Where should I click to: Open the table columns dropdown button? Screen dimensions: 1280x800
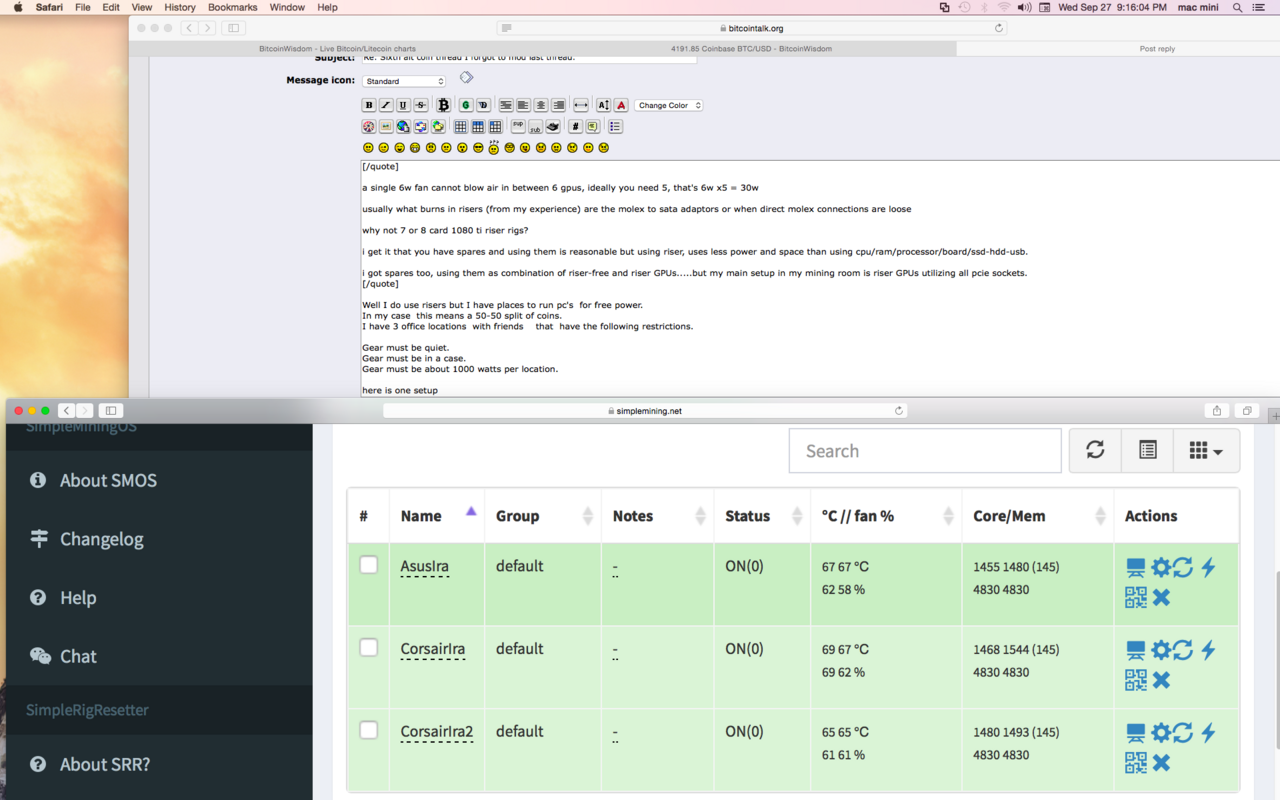pos(1207,450)
